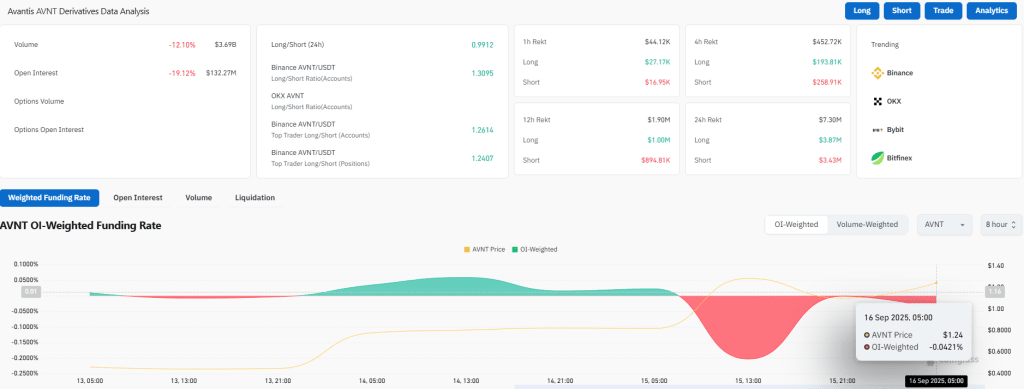Click Binance exchange name in Trending
Screen dimensions: 1024x389
[900, 73]
